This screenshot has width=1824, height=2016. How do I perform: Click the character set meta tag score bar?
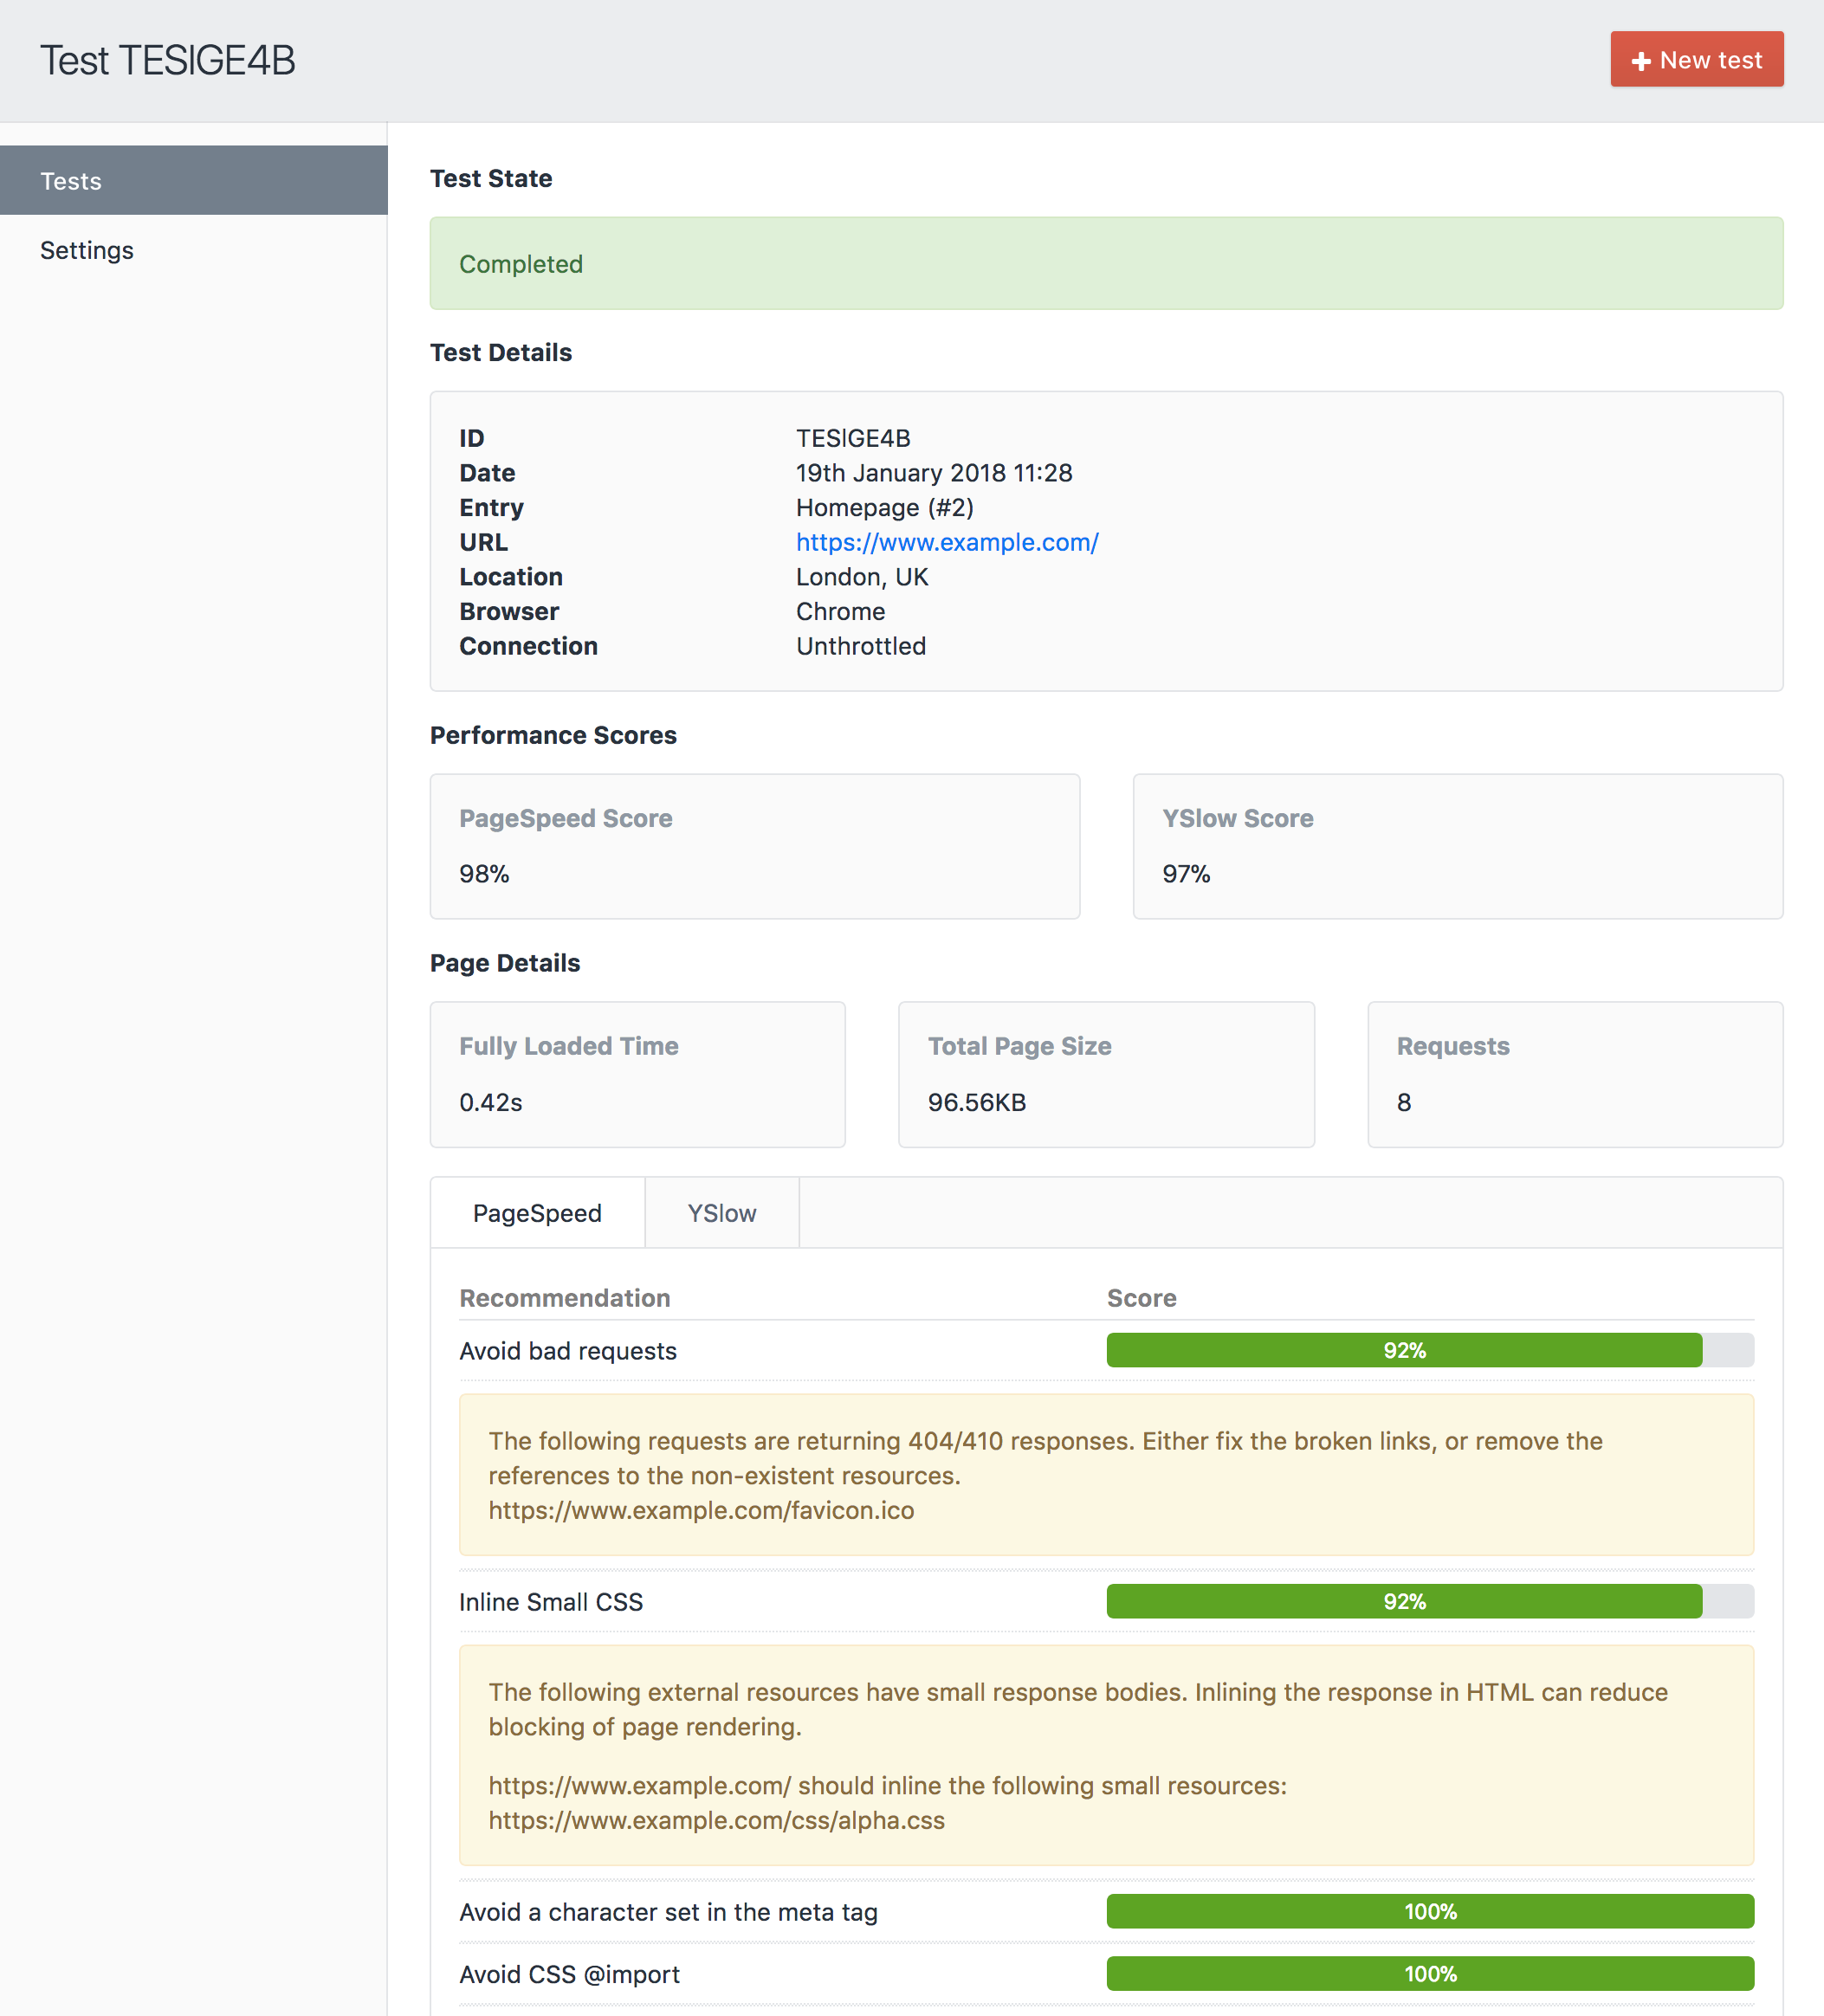pyautogui.click(x=1429, y=1911)
